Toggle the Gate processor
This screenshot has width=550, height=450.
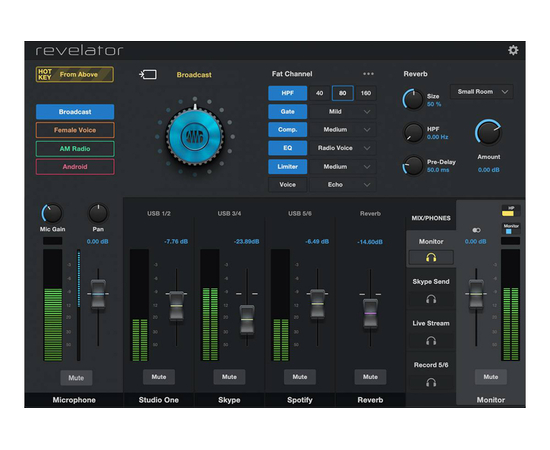point(288,112)
